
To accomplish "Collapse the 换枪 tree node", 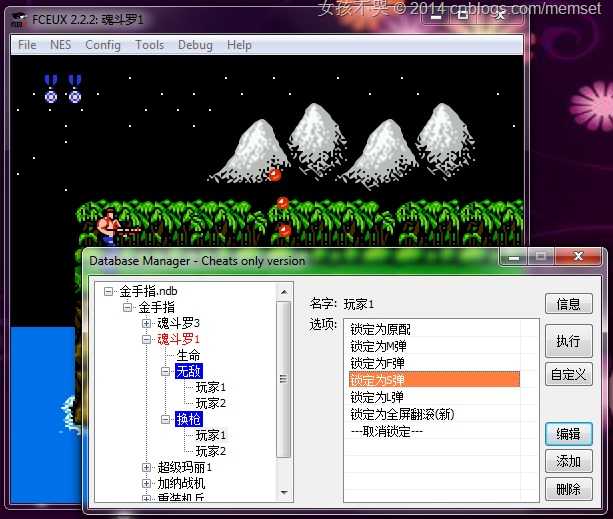I will point(165,419).
